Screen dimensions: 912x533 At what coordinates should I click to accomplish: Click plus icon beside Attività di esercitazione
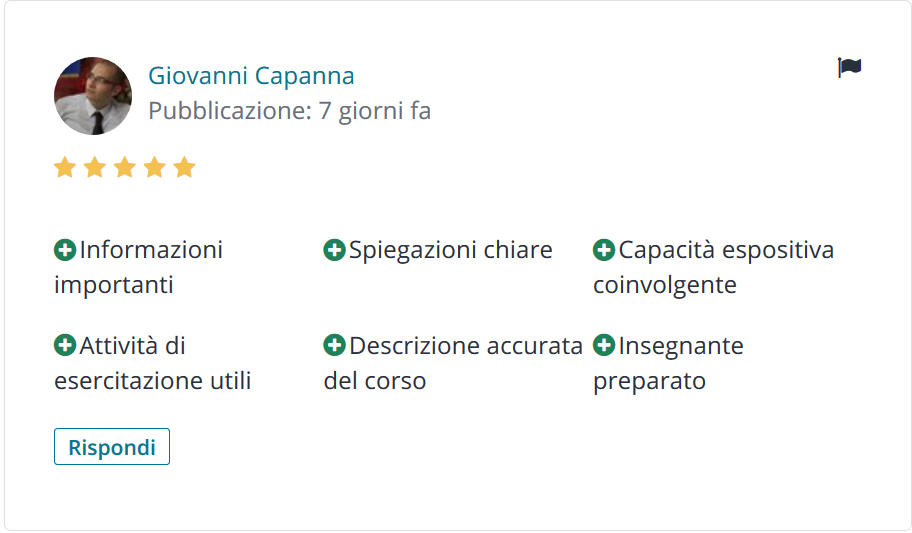pos(65,345)
